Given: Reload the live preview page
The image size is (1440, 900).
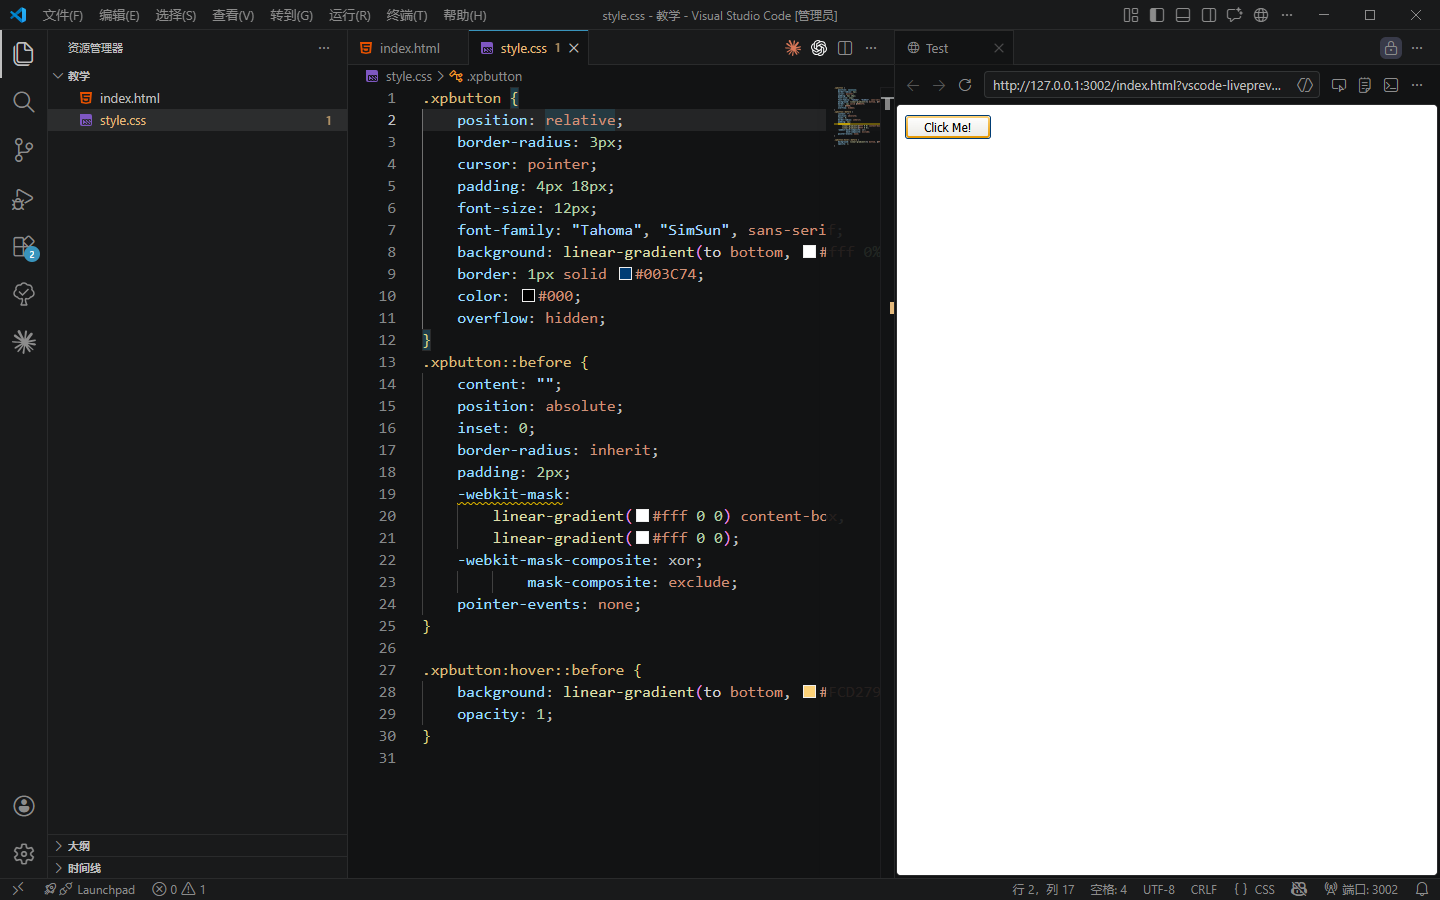Looking at the screenshot, I should point(965,85).
